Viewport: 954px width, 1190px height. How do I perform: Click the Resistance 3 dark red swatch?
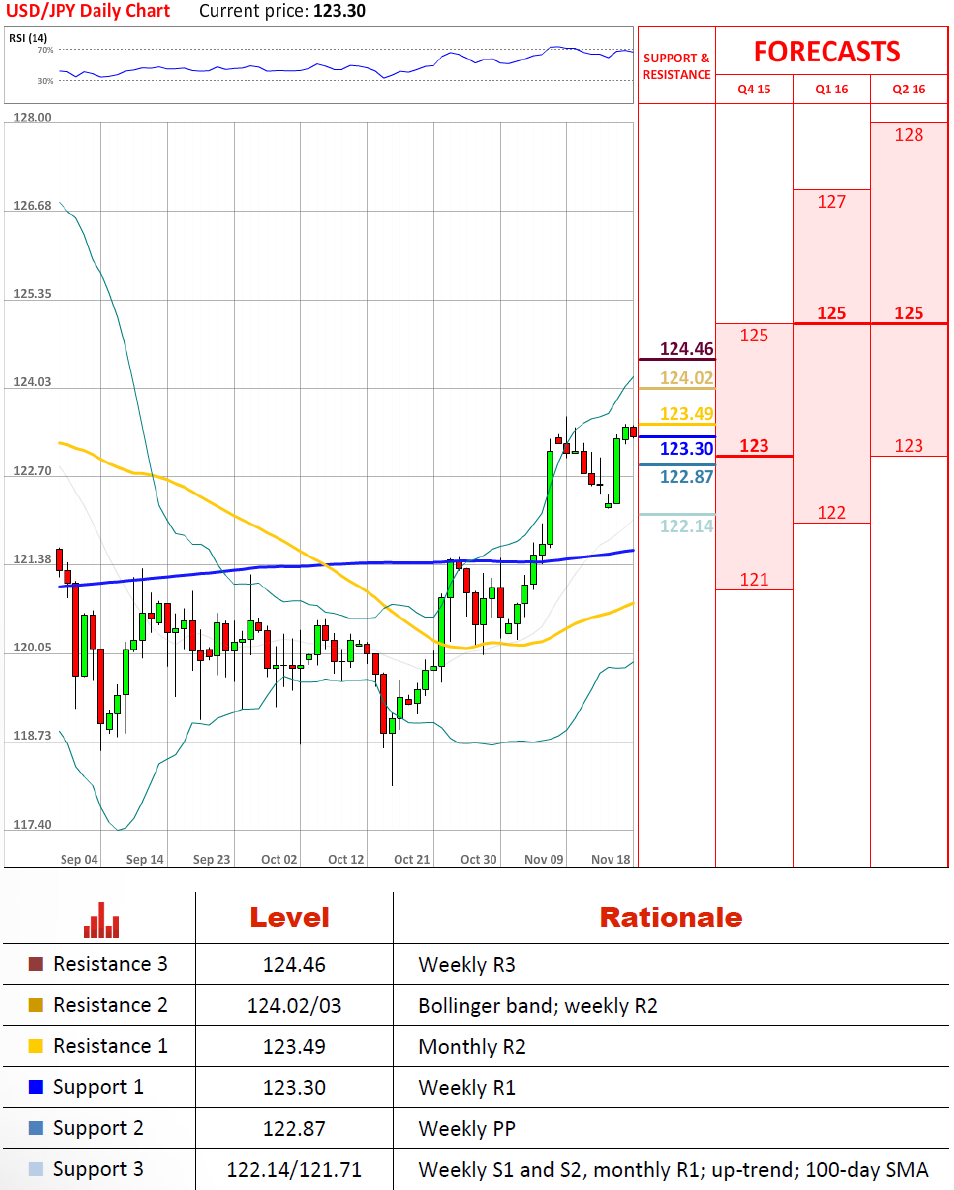pos(36,964)
